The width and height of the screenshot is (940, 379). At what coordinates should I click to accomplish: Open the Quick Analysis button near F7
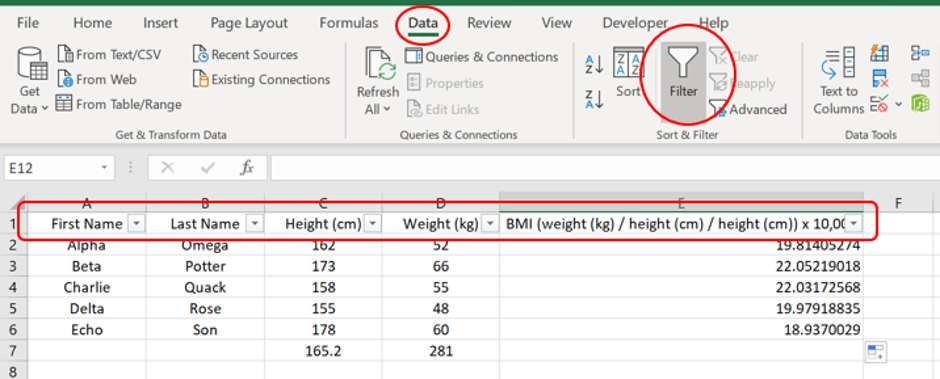pos(876,353)
